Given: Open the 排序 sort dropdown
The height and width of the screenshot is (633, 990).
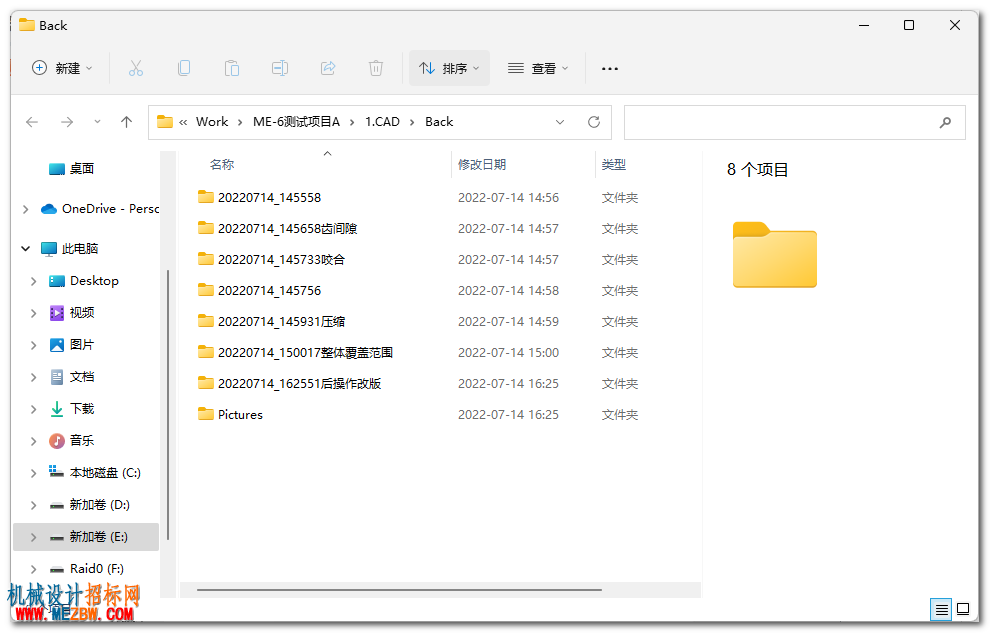Looking at the screenshot, I should (x=449, y=68).
